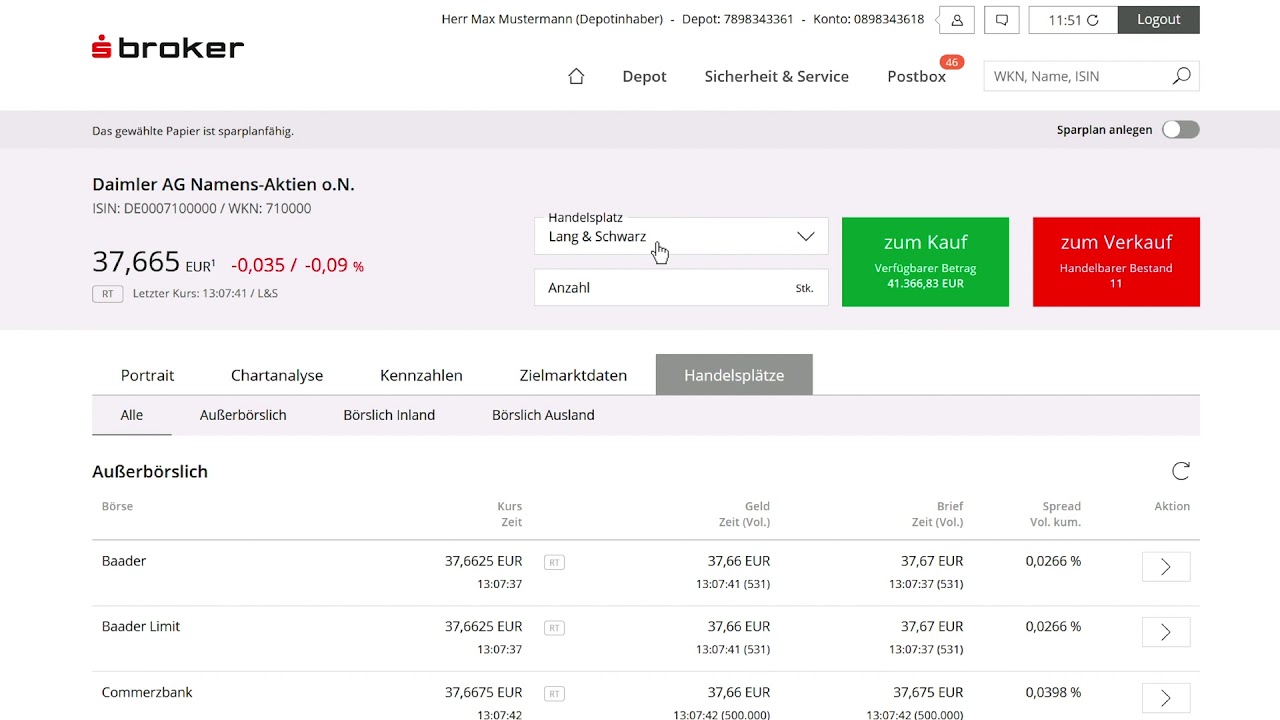Switch to the Kennzahlen tab

pyautogui.click(x=421, y=375)
